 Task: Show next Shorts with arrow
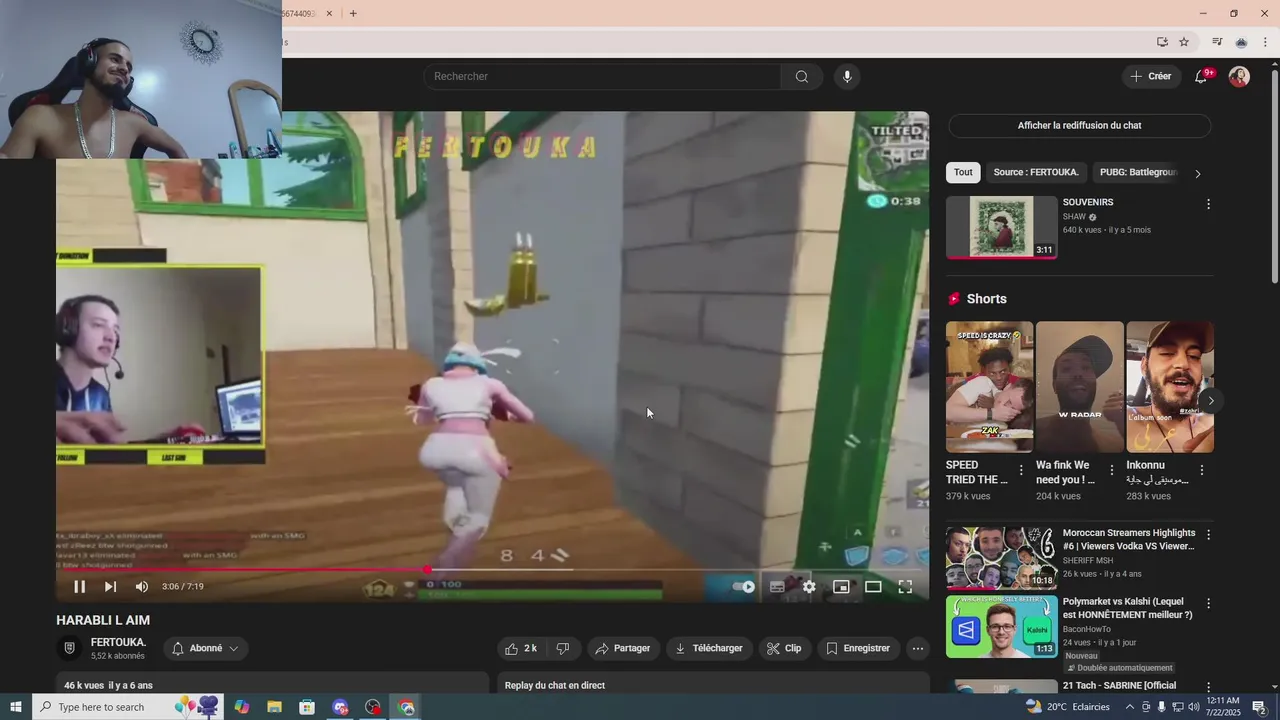[x=1210, y=401]
